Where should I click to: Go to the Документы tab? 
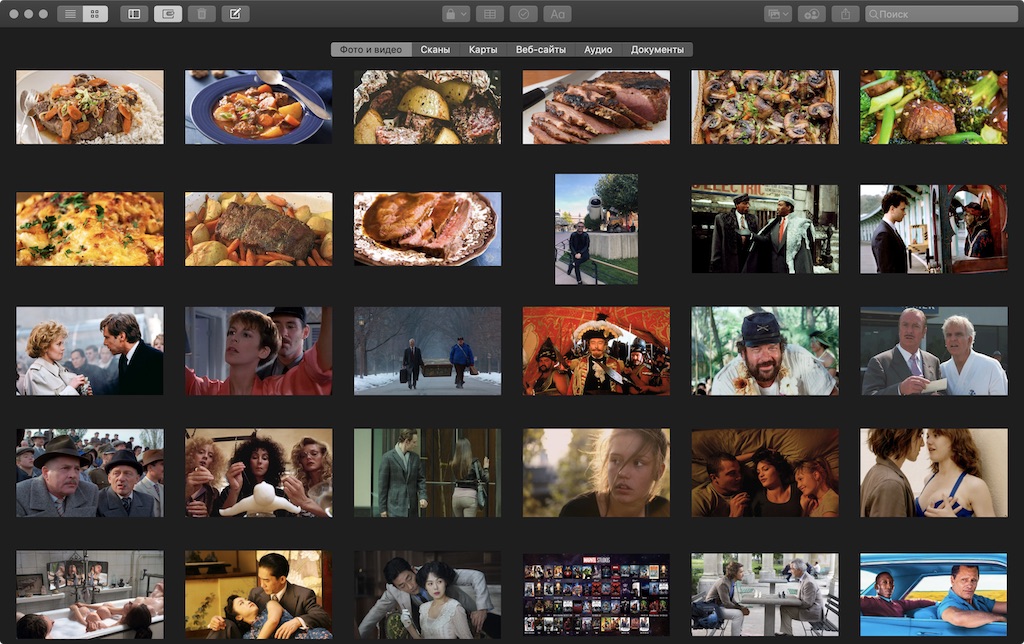point(657,50)
